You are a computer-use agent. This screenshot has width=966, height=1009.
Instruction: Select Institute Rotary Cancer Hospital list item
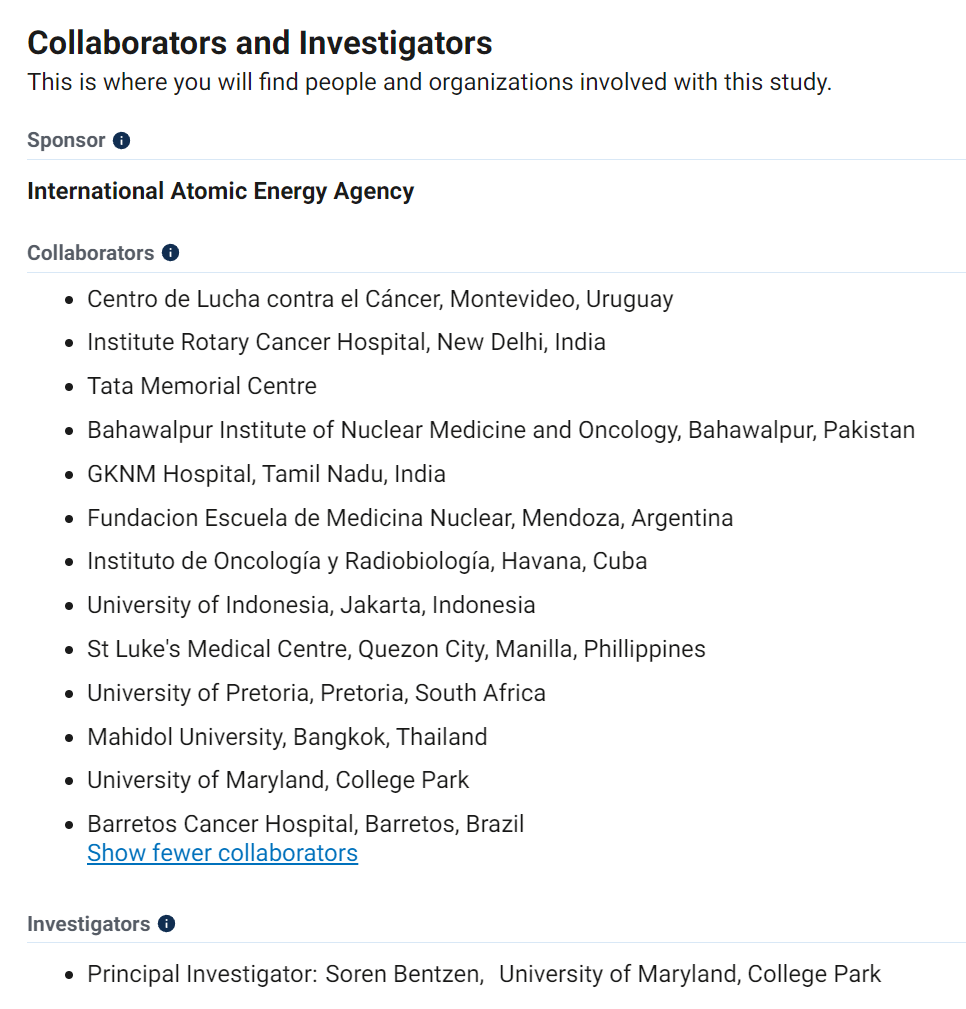(346, 342)
